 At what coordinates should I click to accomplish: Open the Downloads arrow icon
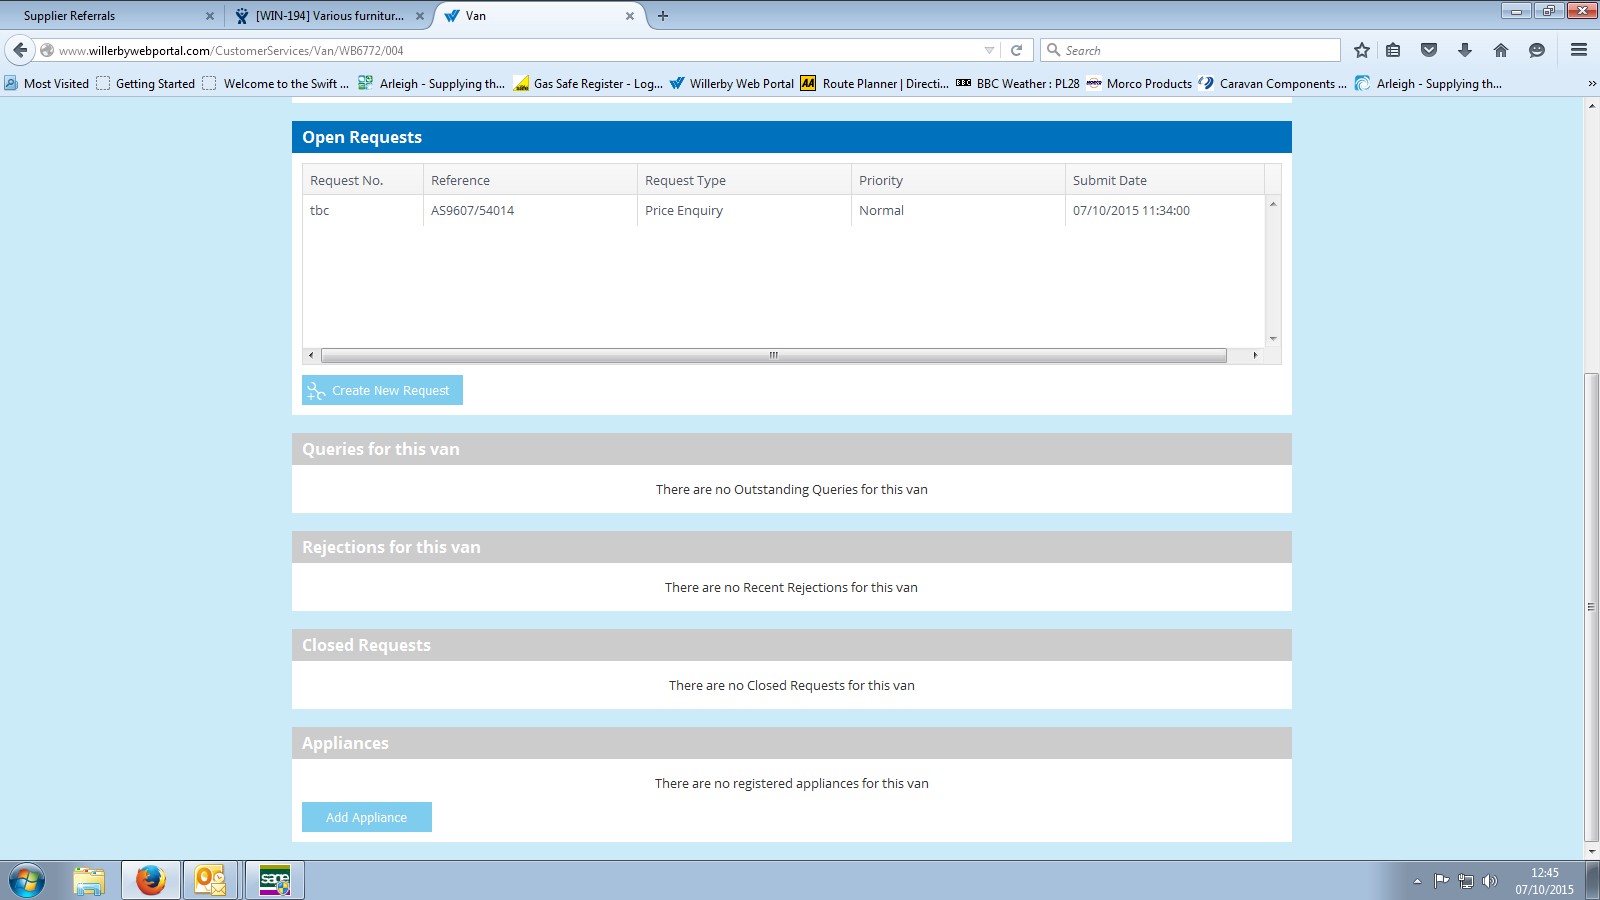(x=1465, y=50)
